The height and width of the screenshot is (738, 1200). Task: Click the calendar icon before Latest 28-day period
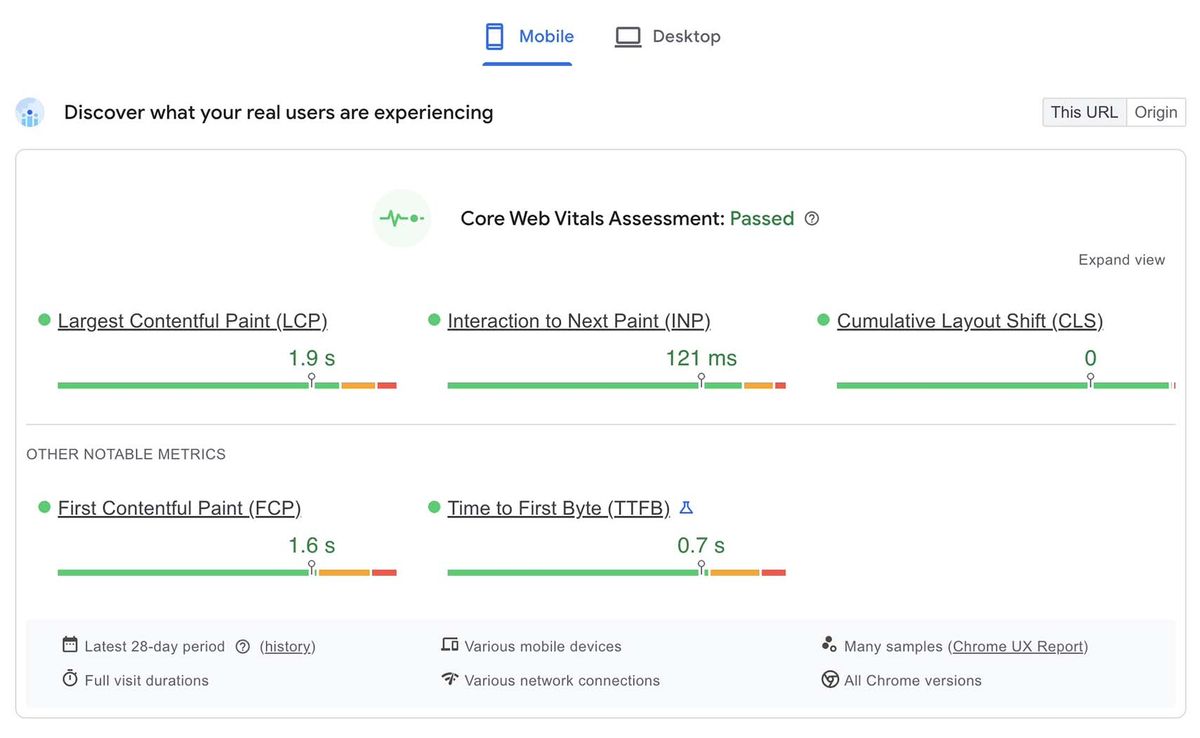pos(68,646)
